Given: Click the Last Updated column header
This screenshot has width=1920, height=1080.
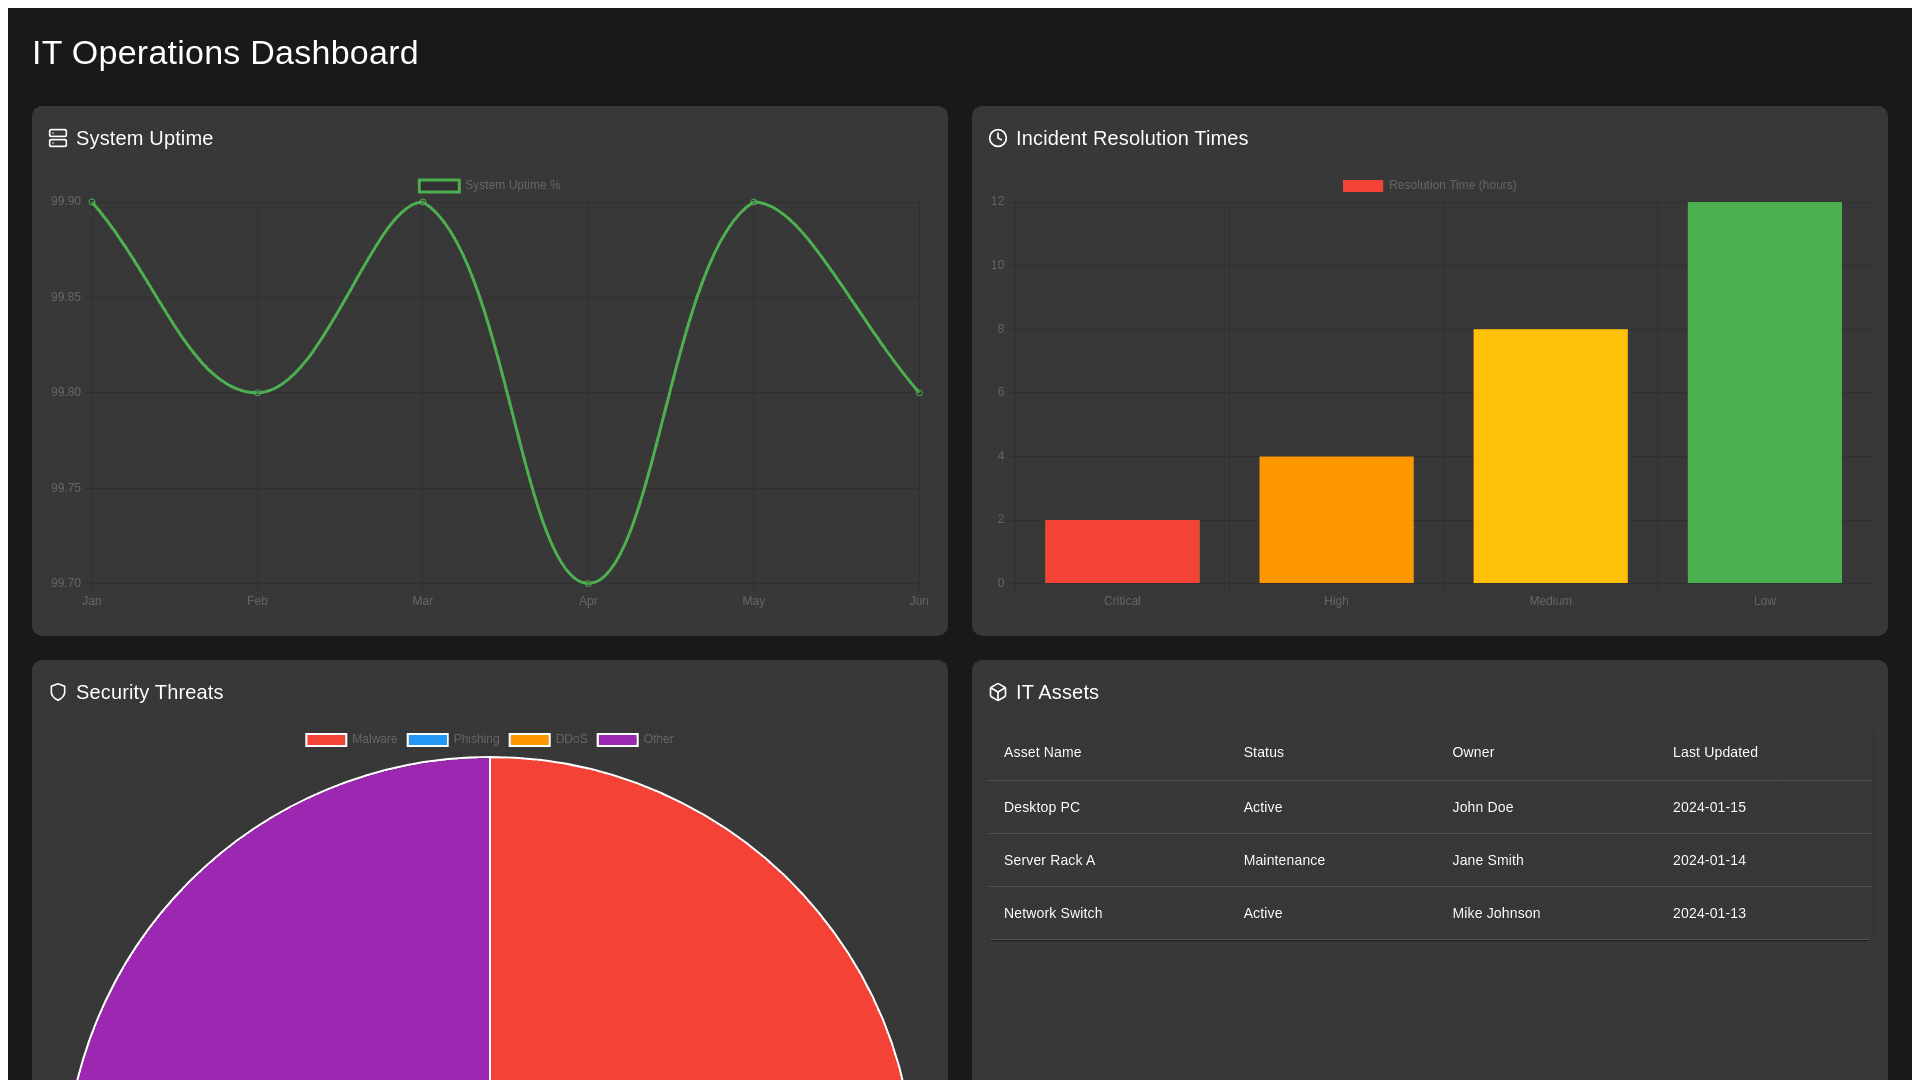Looking at the screenshot, I should 1714,752.
